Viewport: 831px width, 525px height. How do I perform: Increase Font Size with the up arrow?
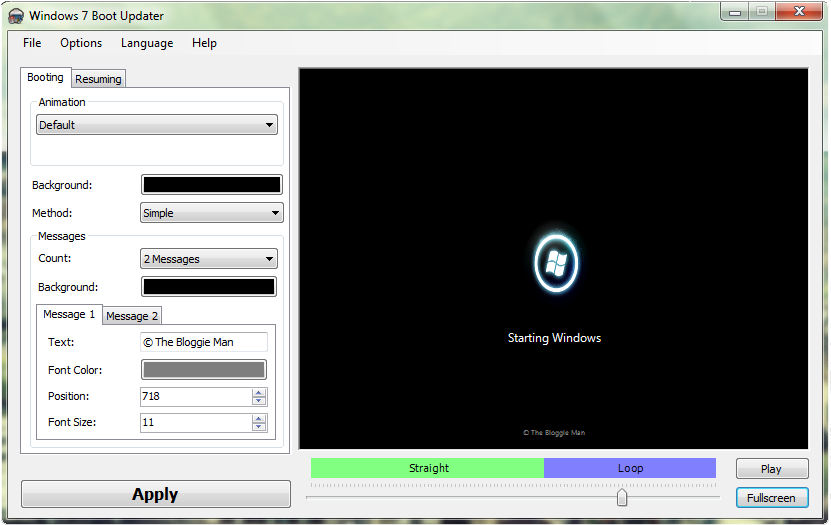pos(259,419)
